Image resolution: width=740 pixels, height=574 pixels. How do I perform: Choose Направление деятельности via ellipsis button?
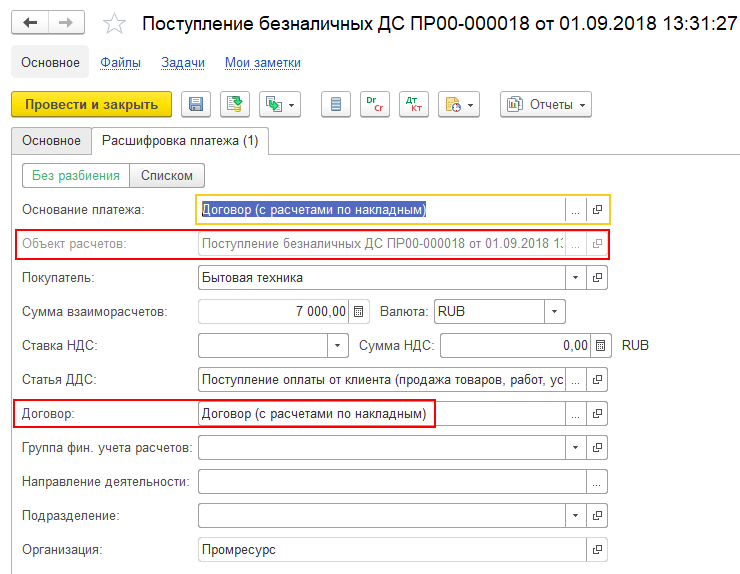coord(597,481)
